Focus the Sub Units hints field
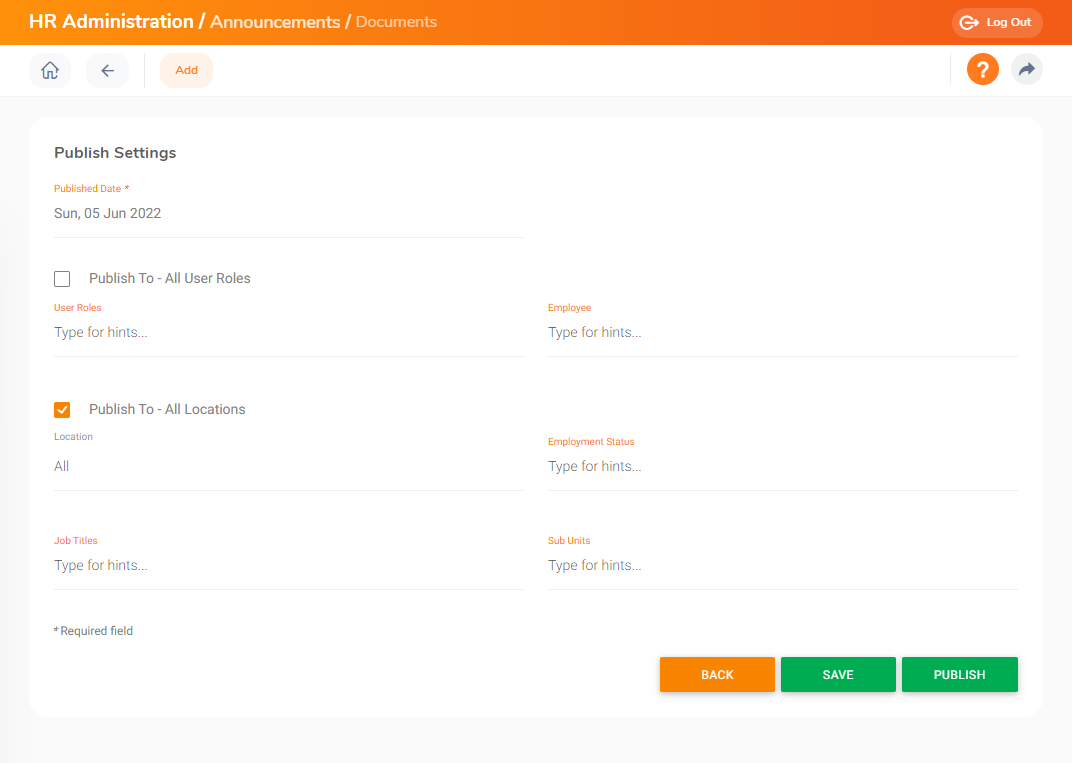Image resolution: width=1072 pixels, height=763 pixels. pyautogui.click(x=783, y=565)
